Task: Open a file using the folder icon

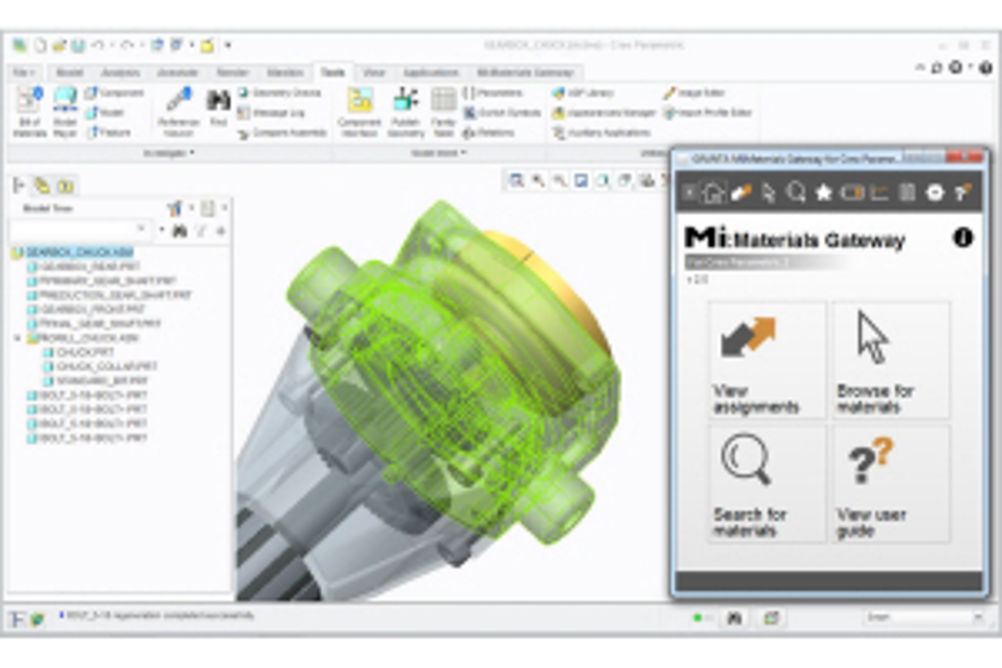Action: [59, 45]
